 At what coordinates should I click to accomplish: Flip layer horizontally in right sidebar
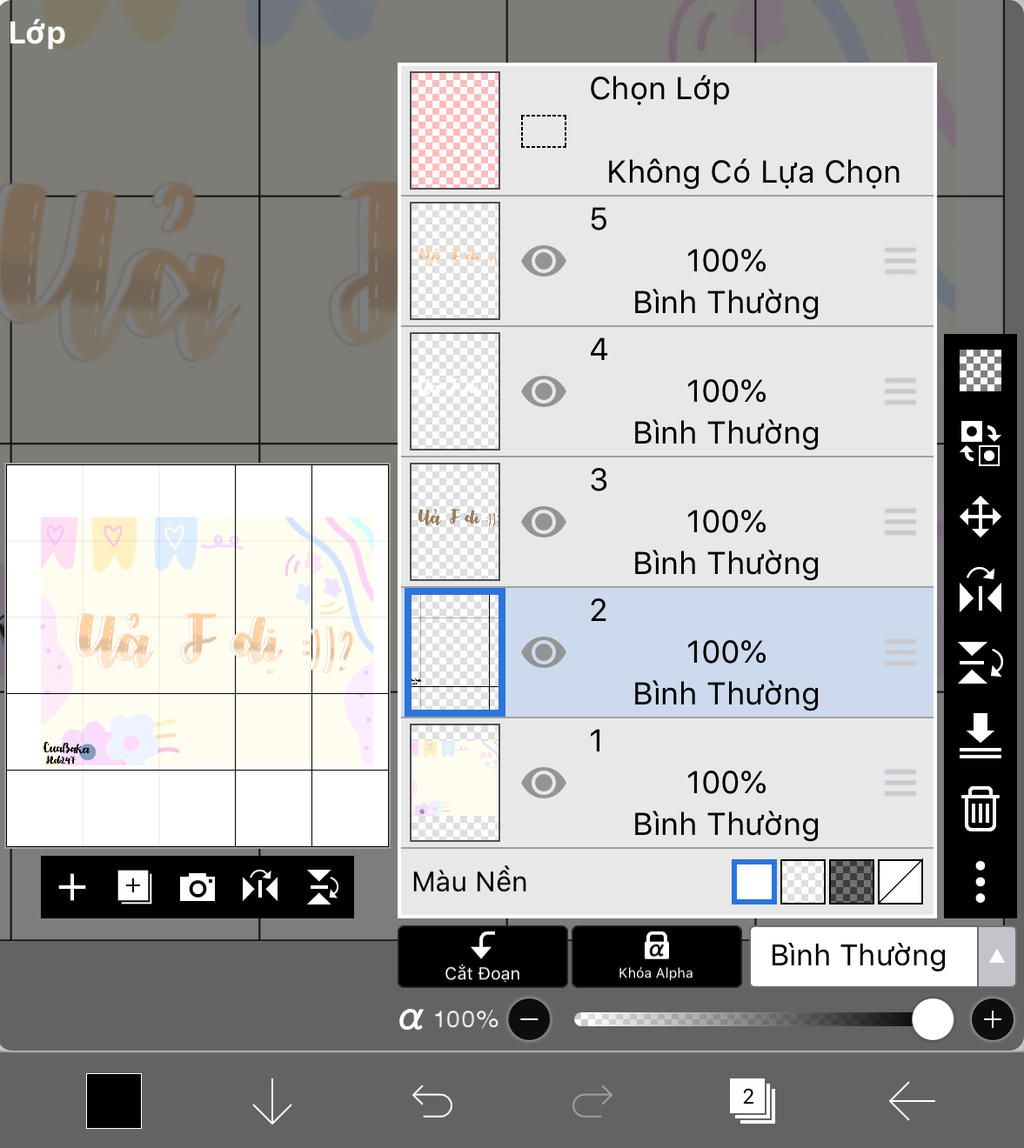tap(980, 590)
